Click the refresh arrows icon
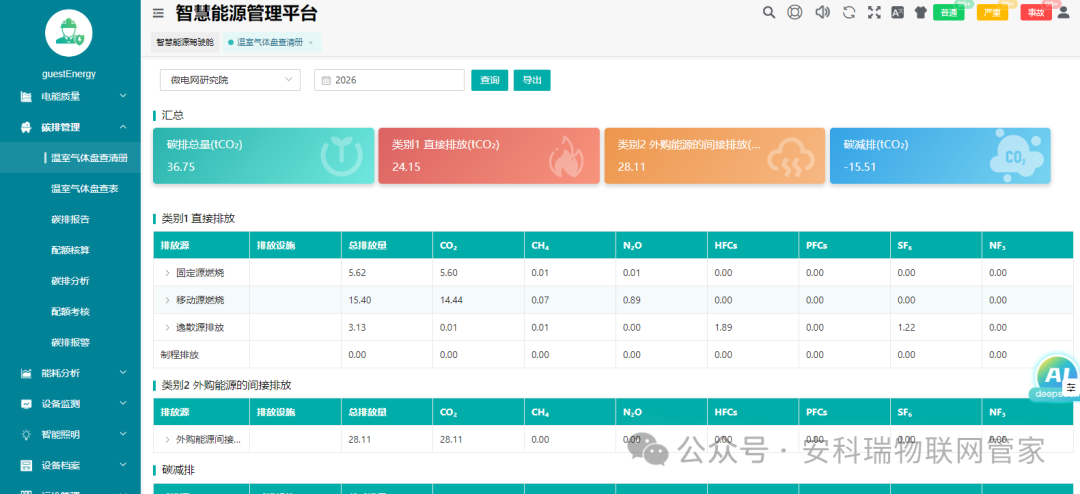The image size is (1080, 494). (849, 12)
